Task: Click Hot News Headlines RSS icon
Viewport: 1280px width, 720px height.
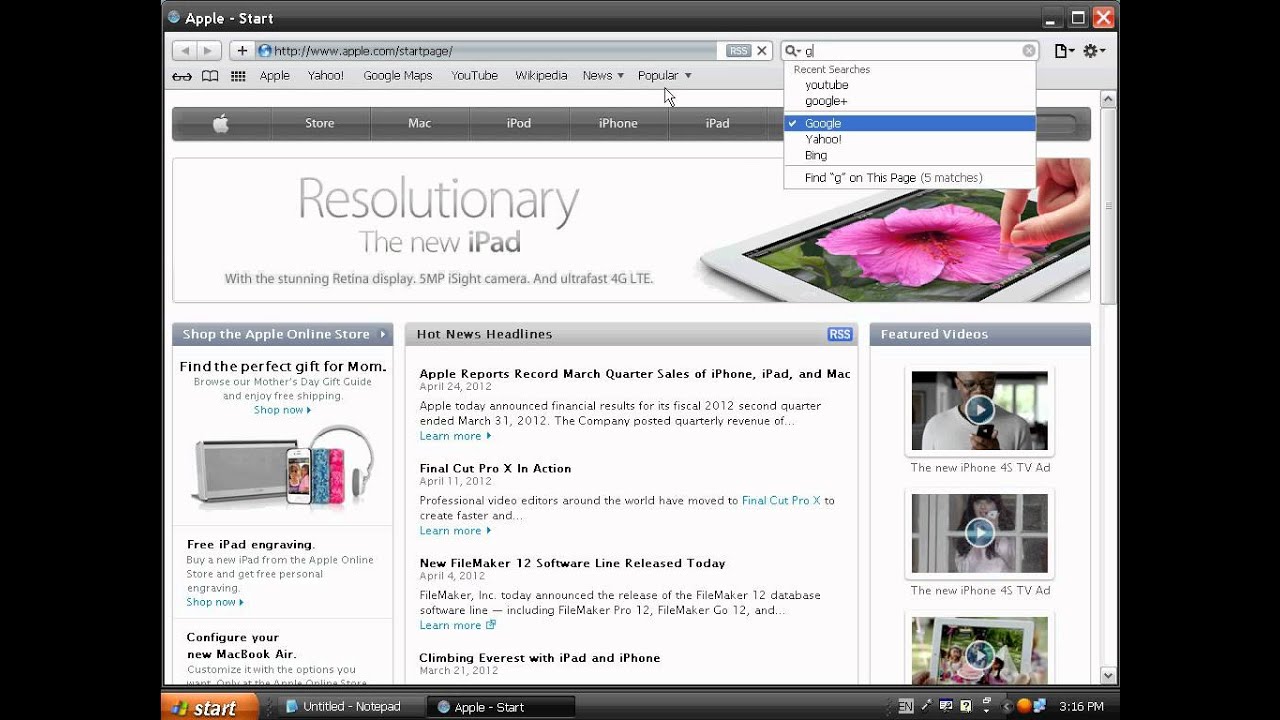Action: (x=840, y=334)
